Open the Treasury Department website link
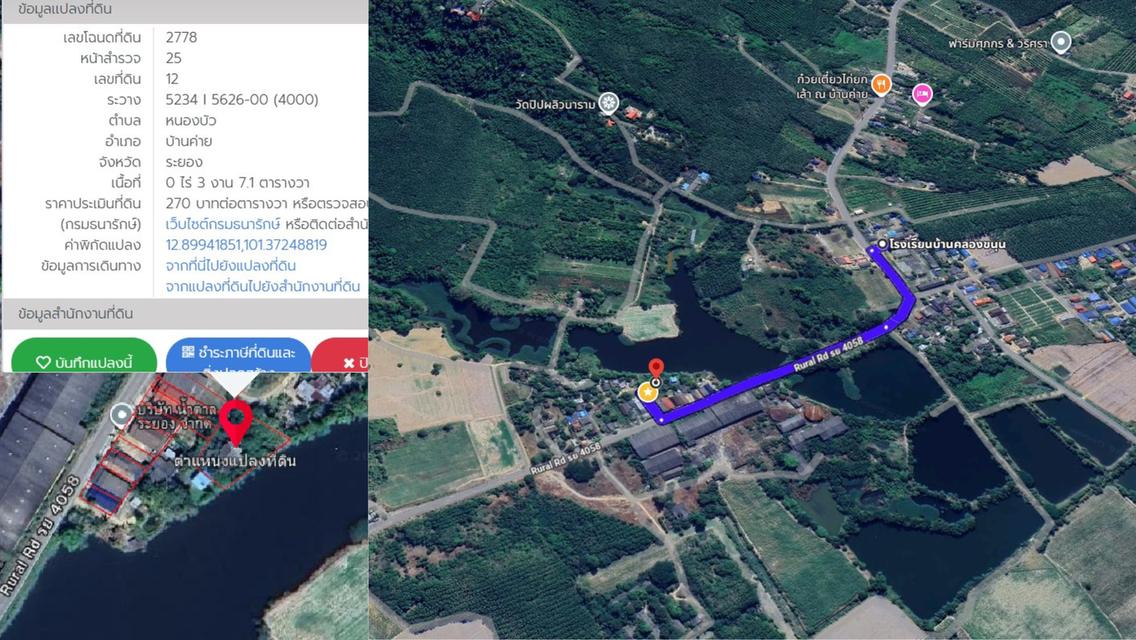This screenshot has width=1136, height=640. (x=222, y=224)
